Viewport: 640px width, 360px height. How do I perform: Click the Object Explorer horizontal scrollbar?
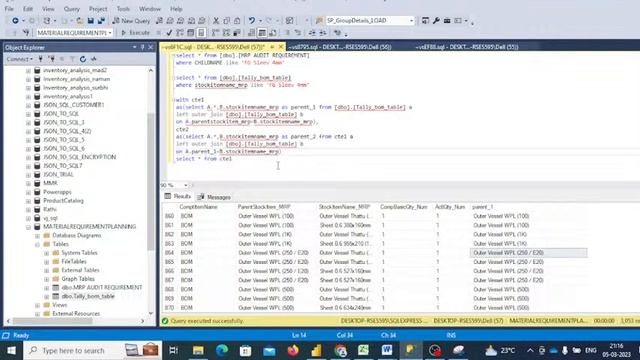(x=53, y=321)
